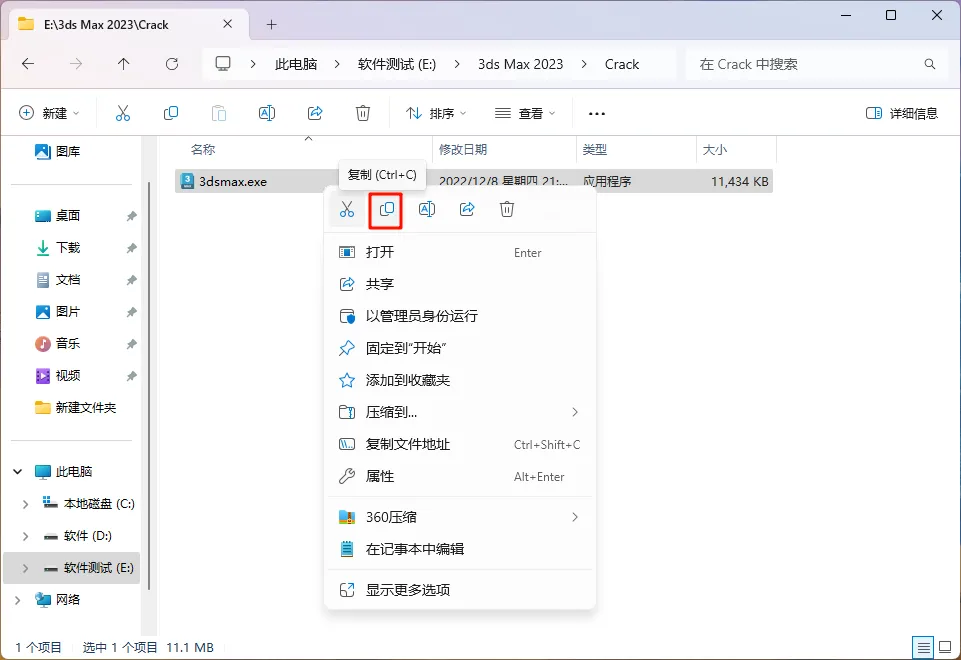Click the Cut scissors icon in the toolbar
The image size is (961, 660).
pos(123,113)
